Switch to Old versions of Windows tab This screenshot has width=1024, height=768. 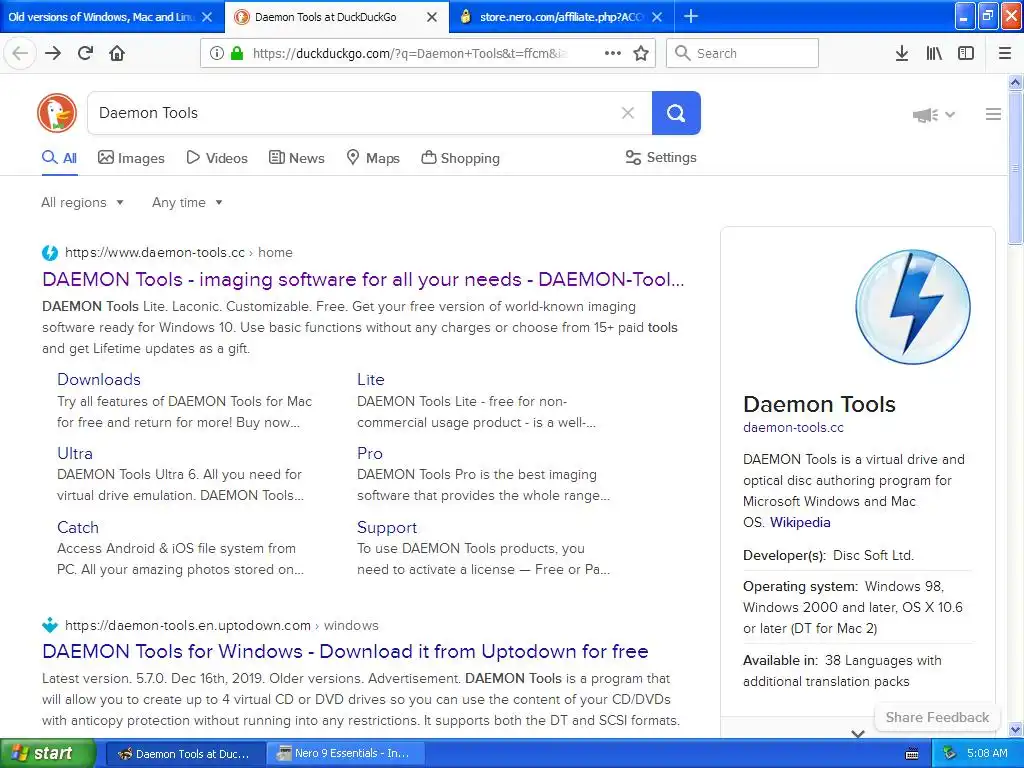point(101,17)
